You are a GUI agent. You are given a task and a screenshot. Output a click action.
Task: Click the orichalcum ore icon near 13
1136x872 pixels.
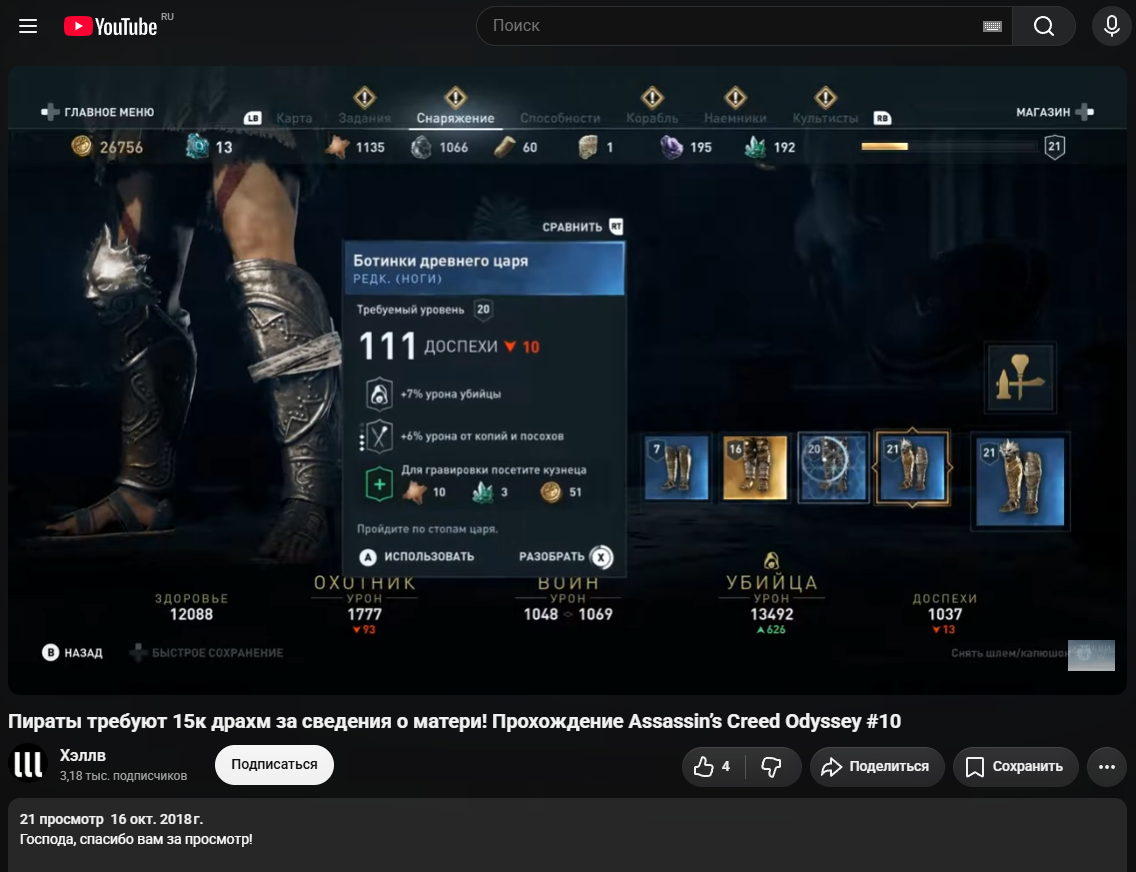tap(197, 147)
